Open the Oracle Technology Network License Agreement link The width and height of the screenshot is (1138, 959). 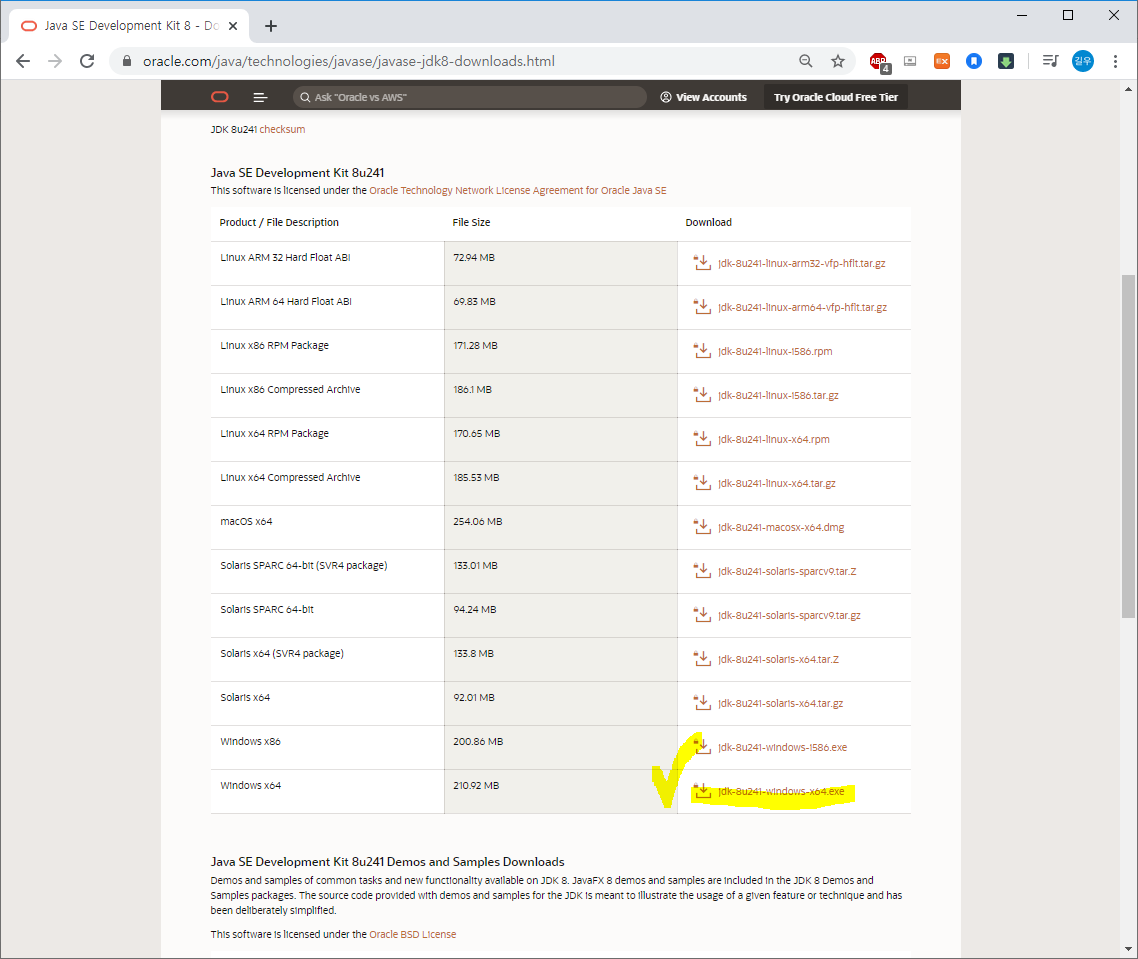[x=517, y=190]
